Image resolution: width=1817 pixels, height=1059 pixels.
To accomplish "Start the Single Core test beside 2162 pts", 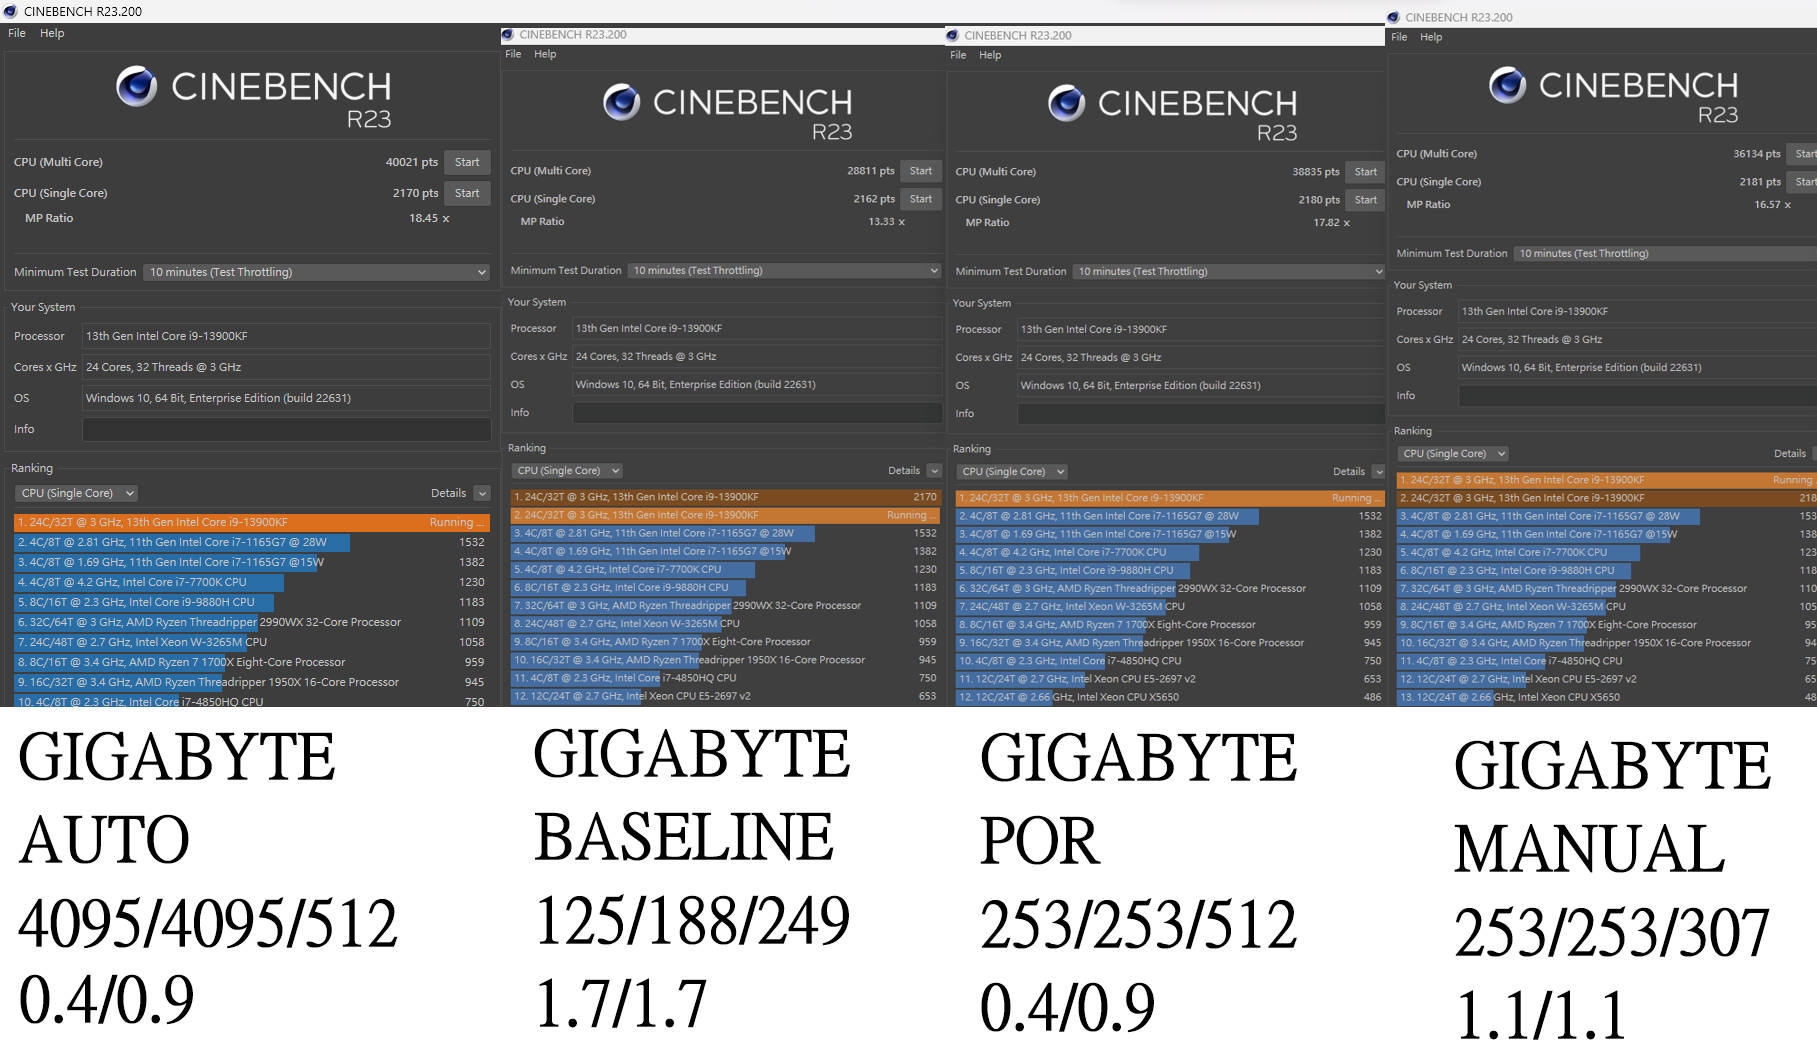I will pyautogui.click(x=921, y=199).
